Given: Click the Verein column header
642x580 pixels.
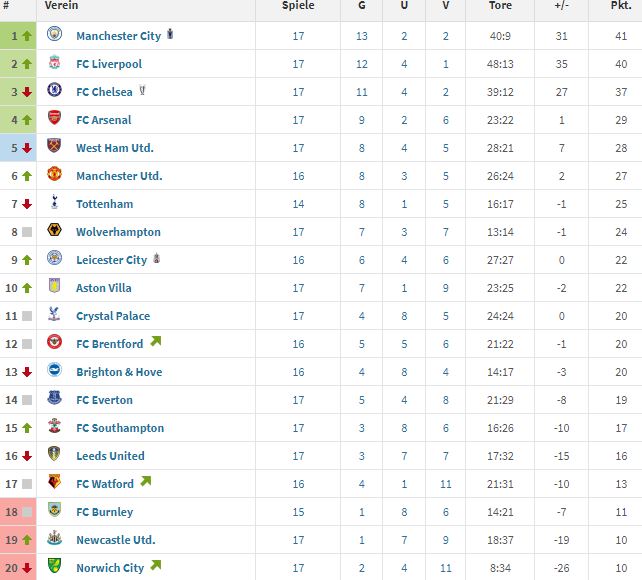Looking at the screenshot, I should pos(61,5).
